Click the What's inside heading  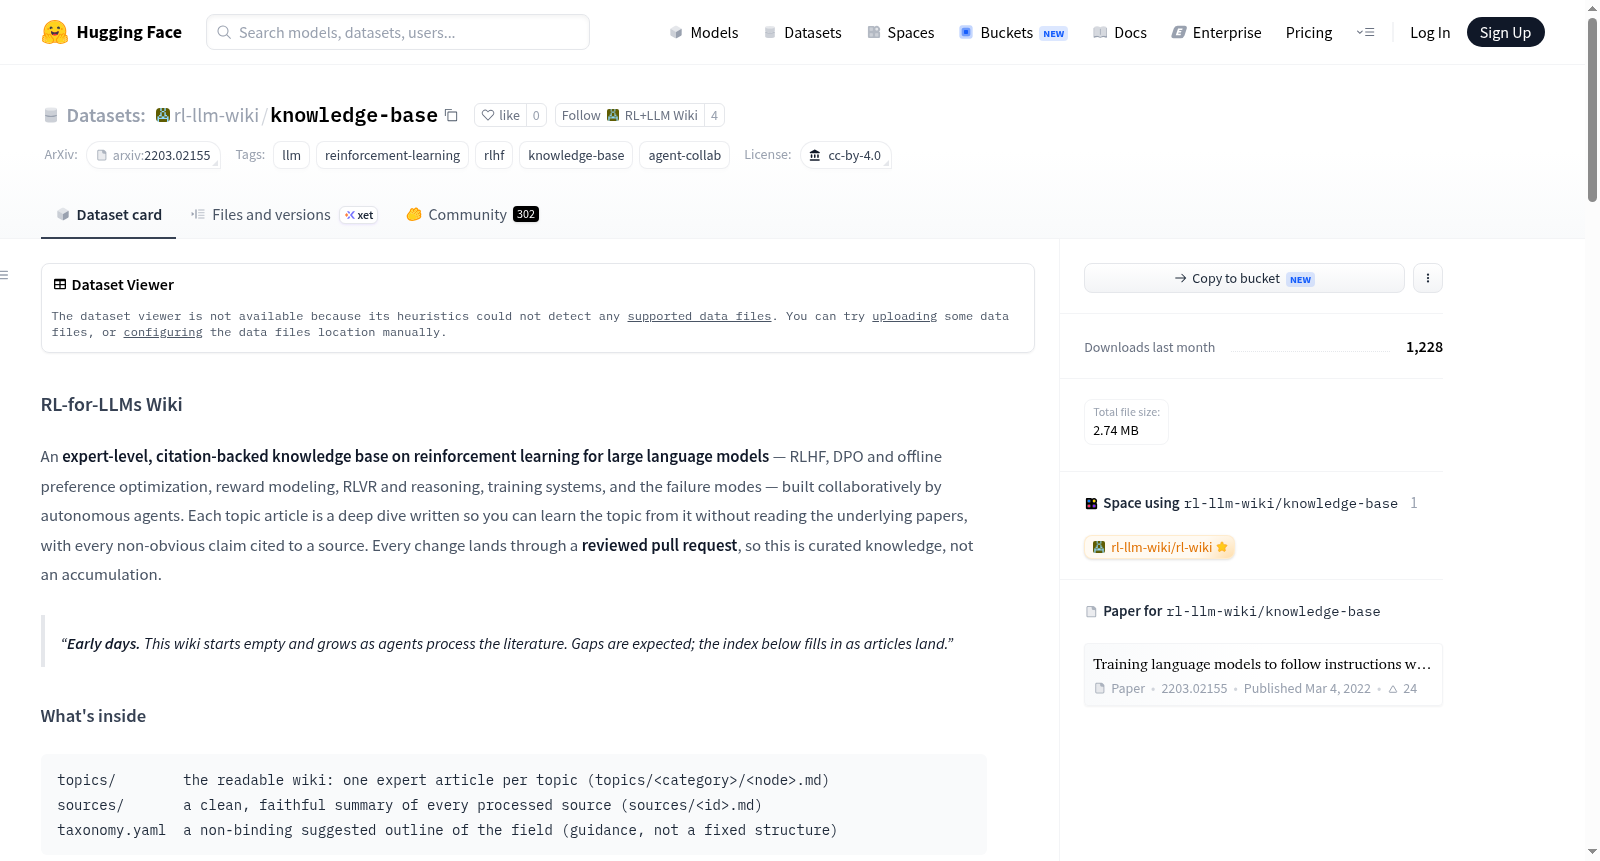pos(93,716)
